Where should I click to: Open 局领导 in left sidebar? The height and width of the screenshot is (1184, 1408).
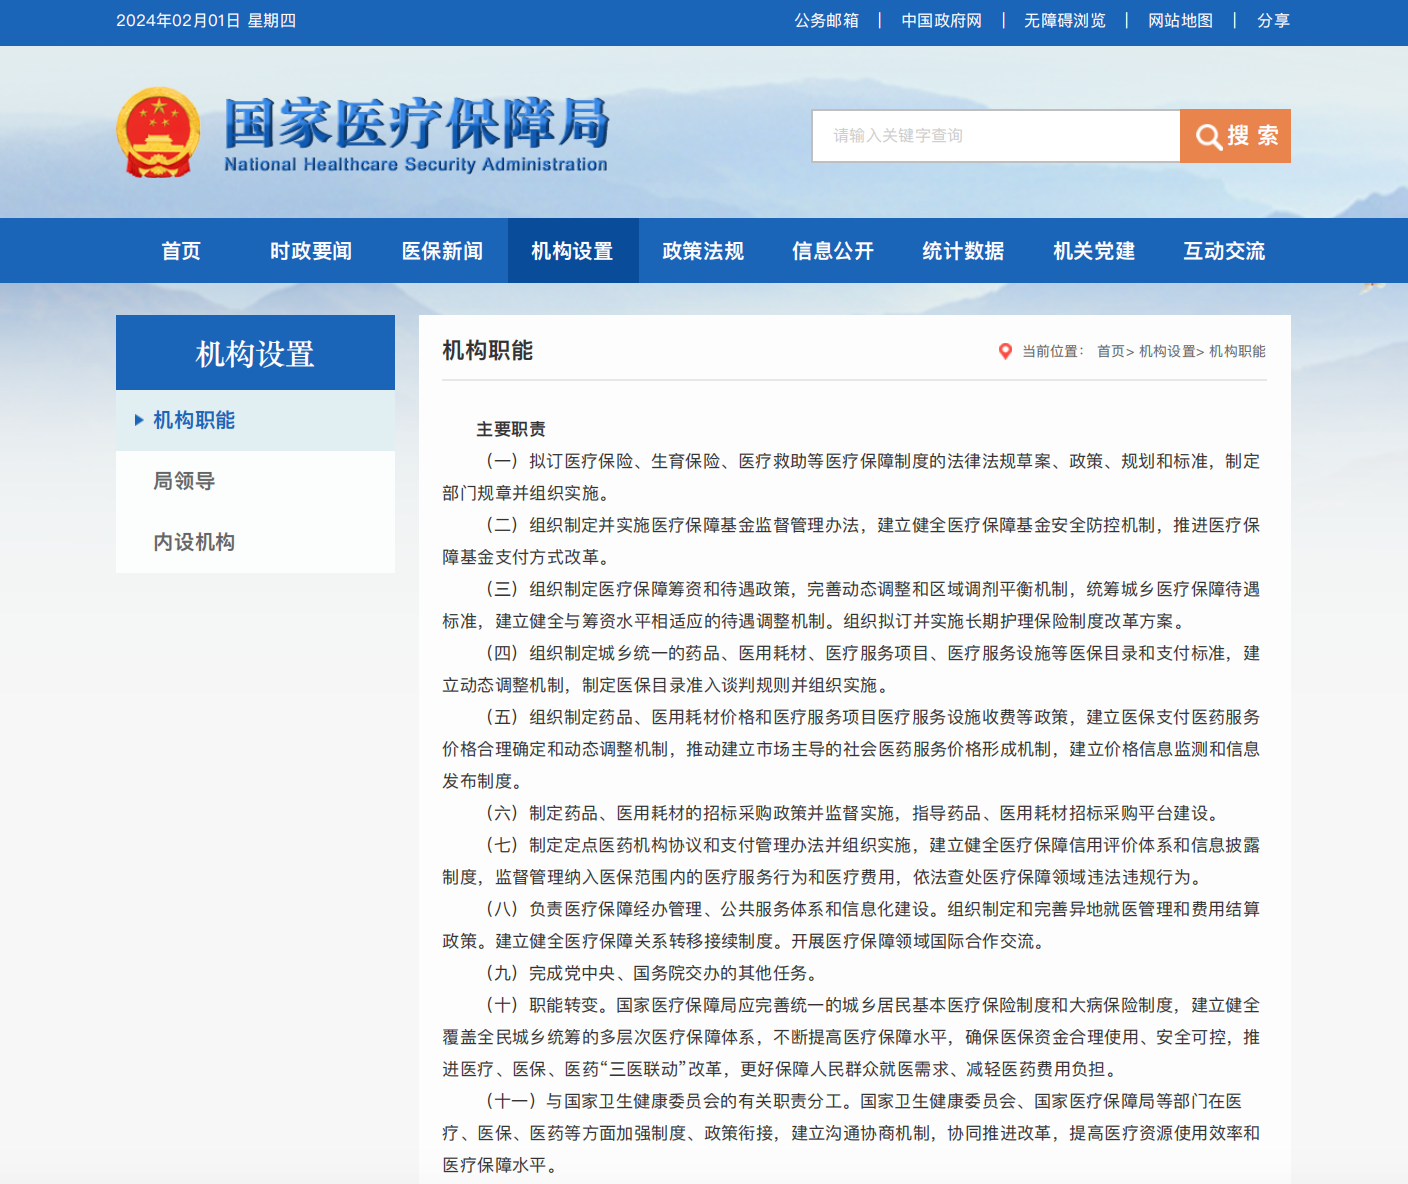click(184, 481)
